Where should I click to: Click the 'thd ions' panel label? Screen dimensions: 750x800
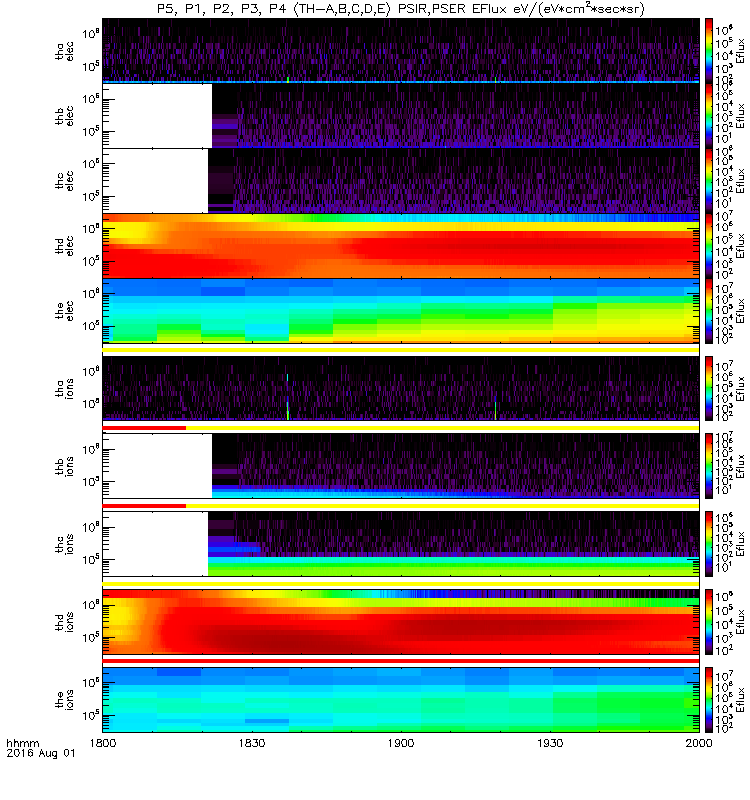pos(65,621)
